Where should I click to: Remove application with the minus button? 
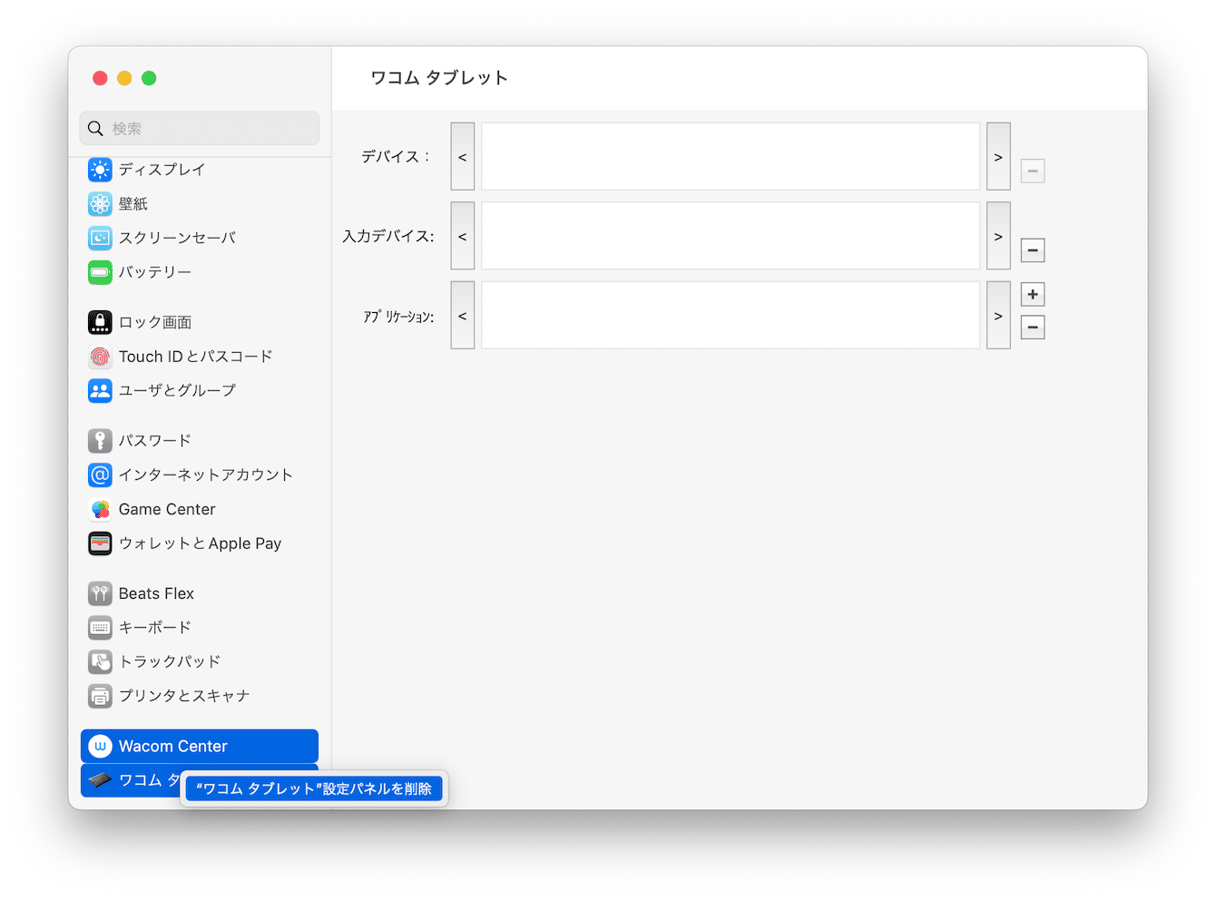[1032, 327]
